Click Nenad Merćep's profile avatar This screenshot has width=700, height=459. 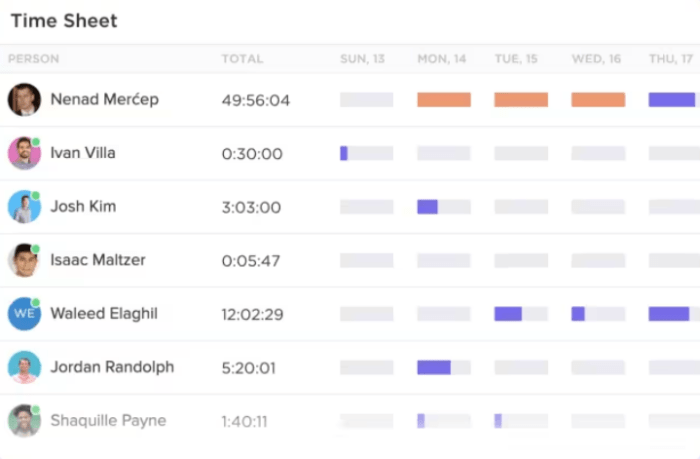point(24,100)
